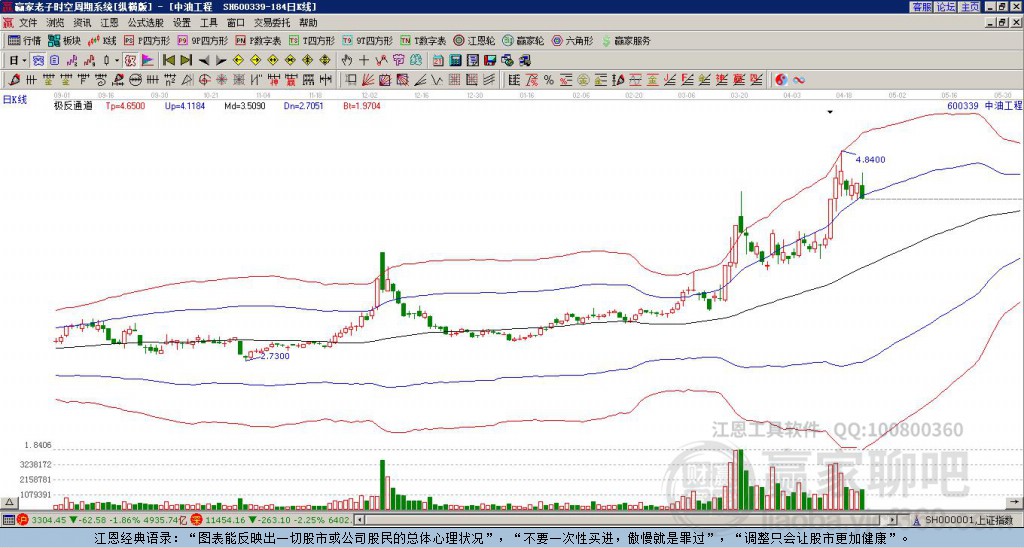The width and height of the screenshot is (1024, 548).
Task: Click the 板块 sector toolbar button
Action: pos(64,40)
